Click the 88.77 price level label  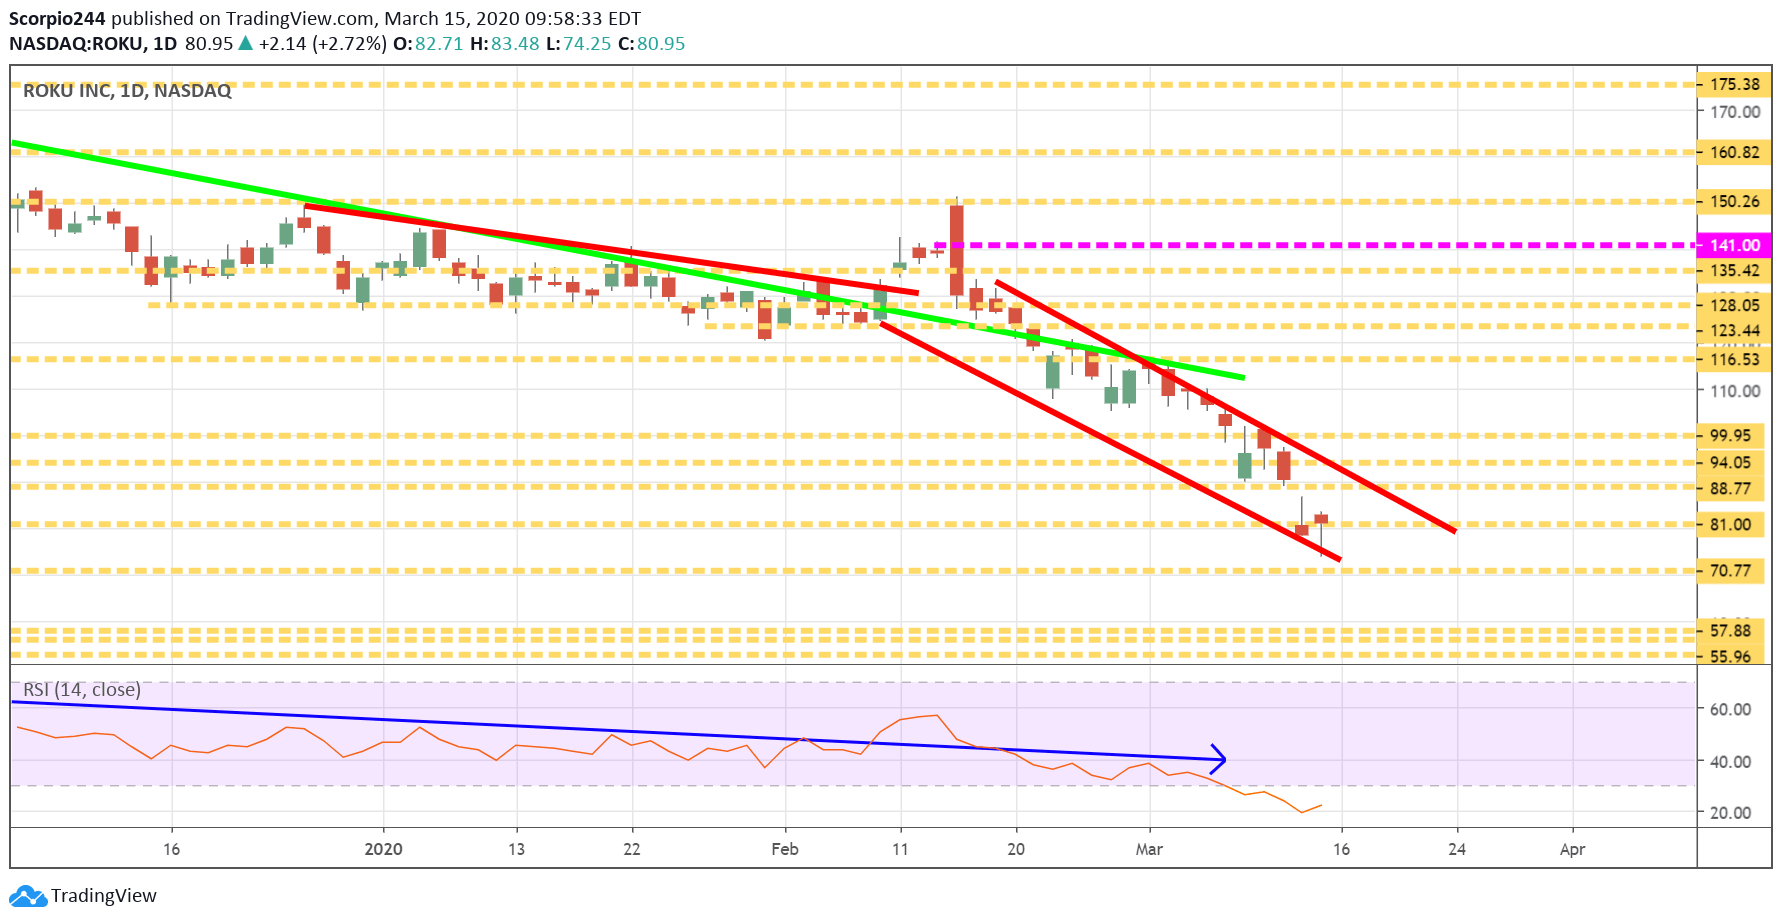pos(1730,489)
